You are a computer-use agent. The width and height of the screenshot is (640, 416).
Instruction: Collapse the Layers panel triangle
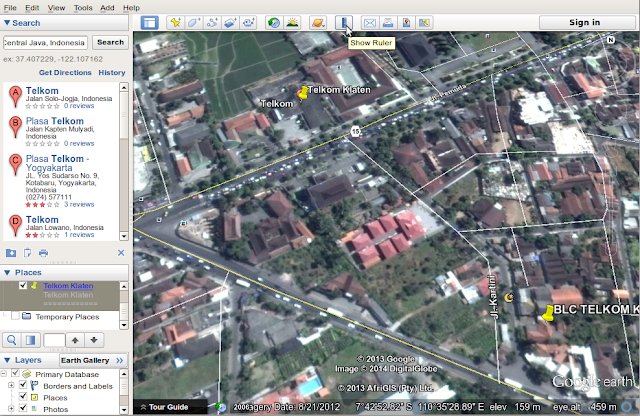7,360
